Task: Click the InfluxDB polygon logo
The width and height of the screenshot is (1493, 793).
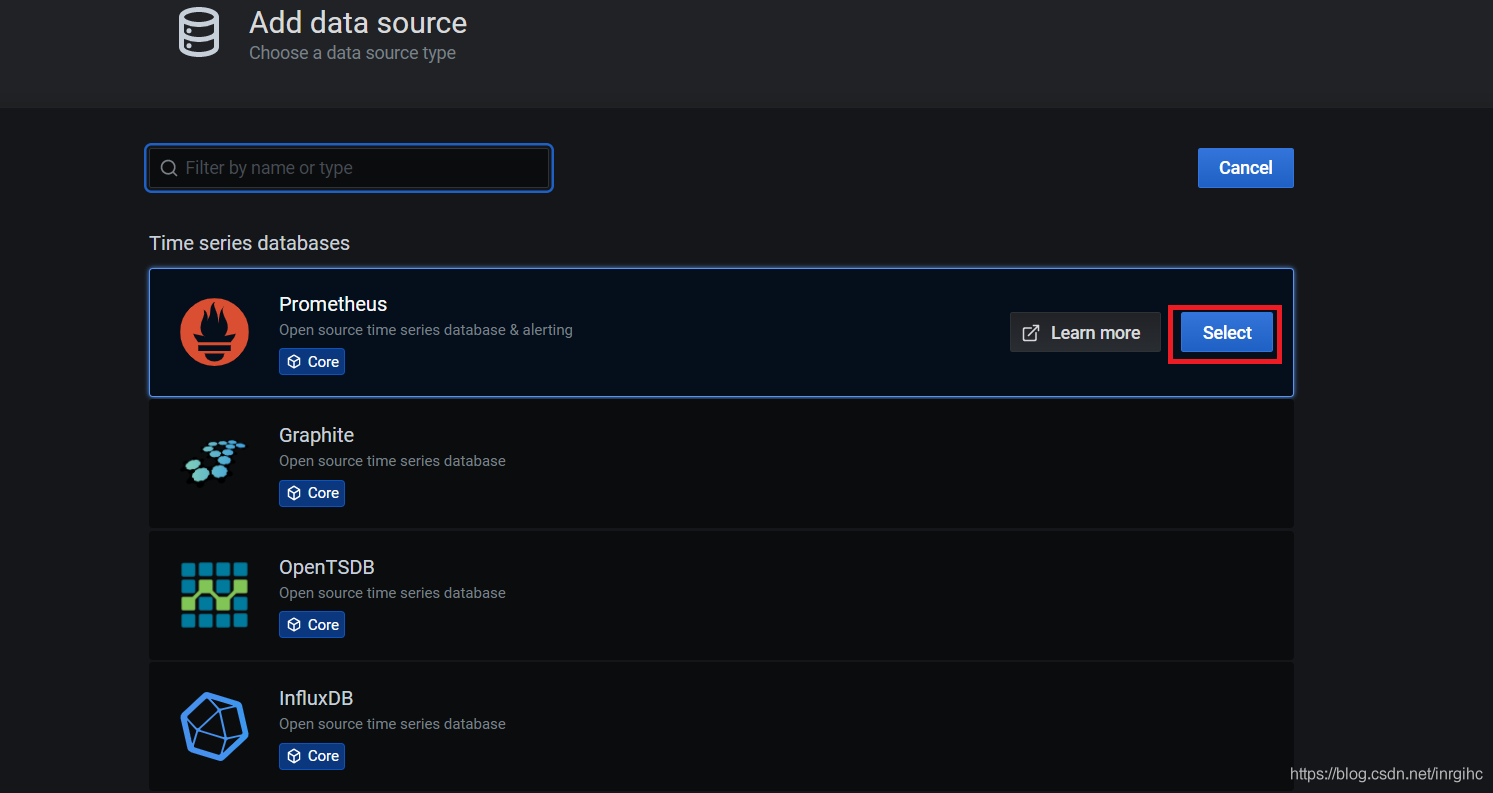Action: pos(214,724)
